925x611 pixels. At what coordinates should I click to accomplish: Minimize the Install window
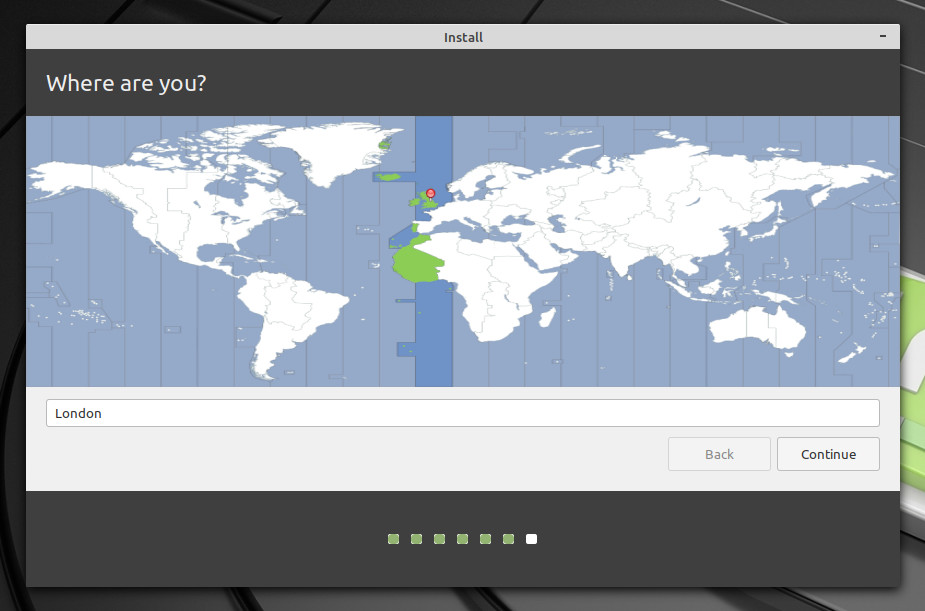[x=883, y=37]
